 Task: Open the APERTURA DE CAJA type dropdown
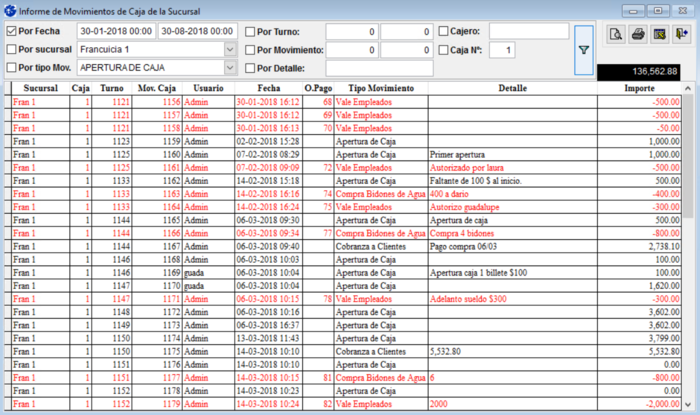click(x=231, y=68)
